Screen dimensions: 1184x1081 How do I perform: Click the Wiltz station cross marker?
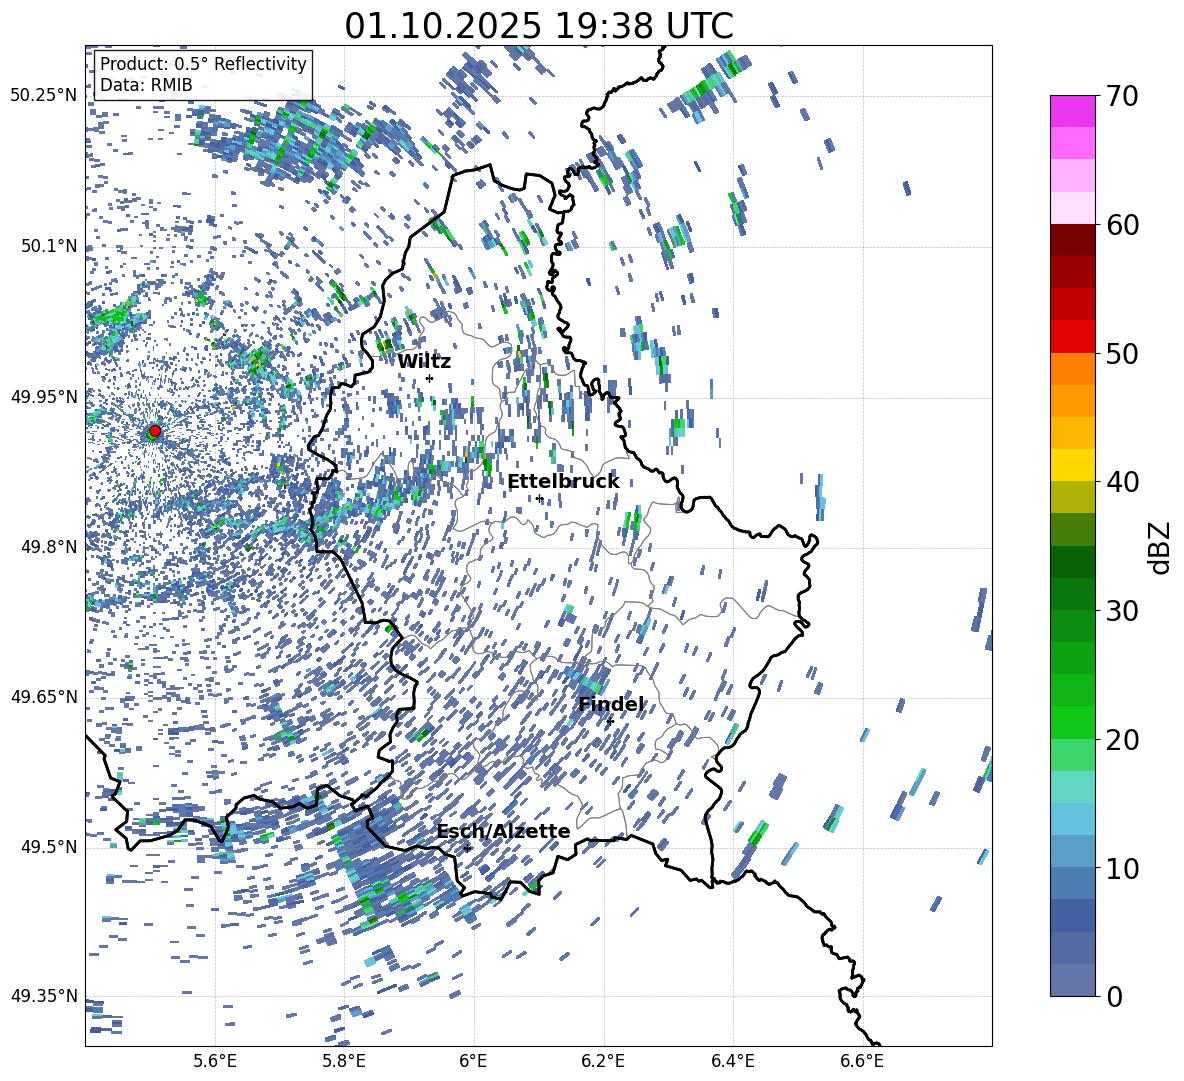(x=430, y=378)
